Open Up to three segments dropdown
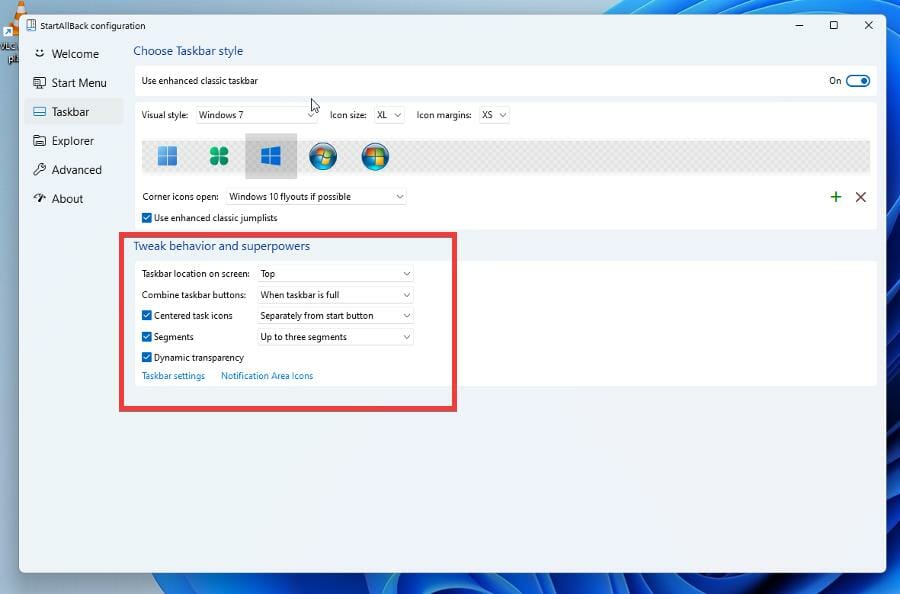This screenshot has width=900, height=594. pyautogui.click(x=335, y=337)
